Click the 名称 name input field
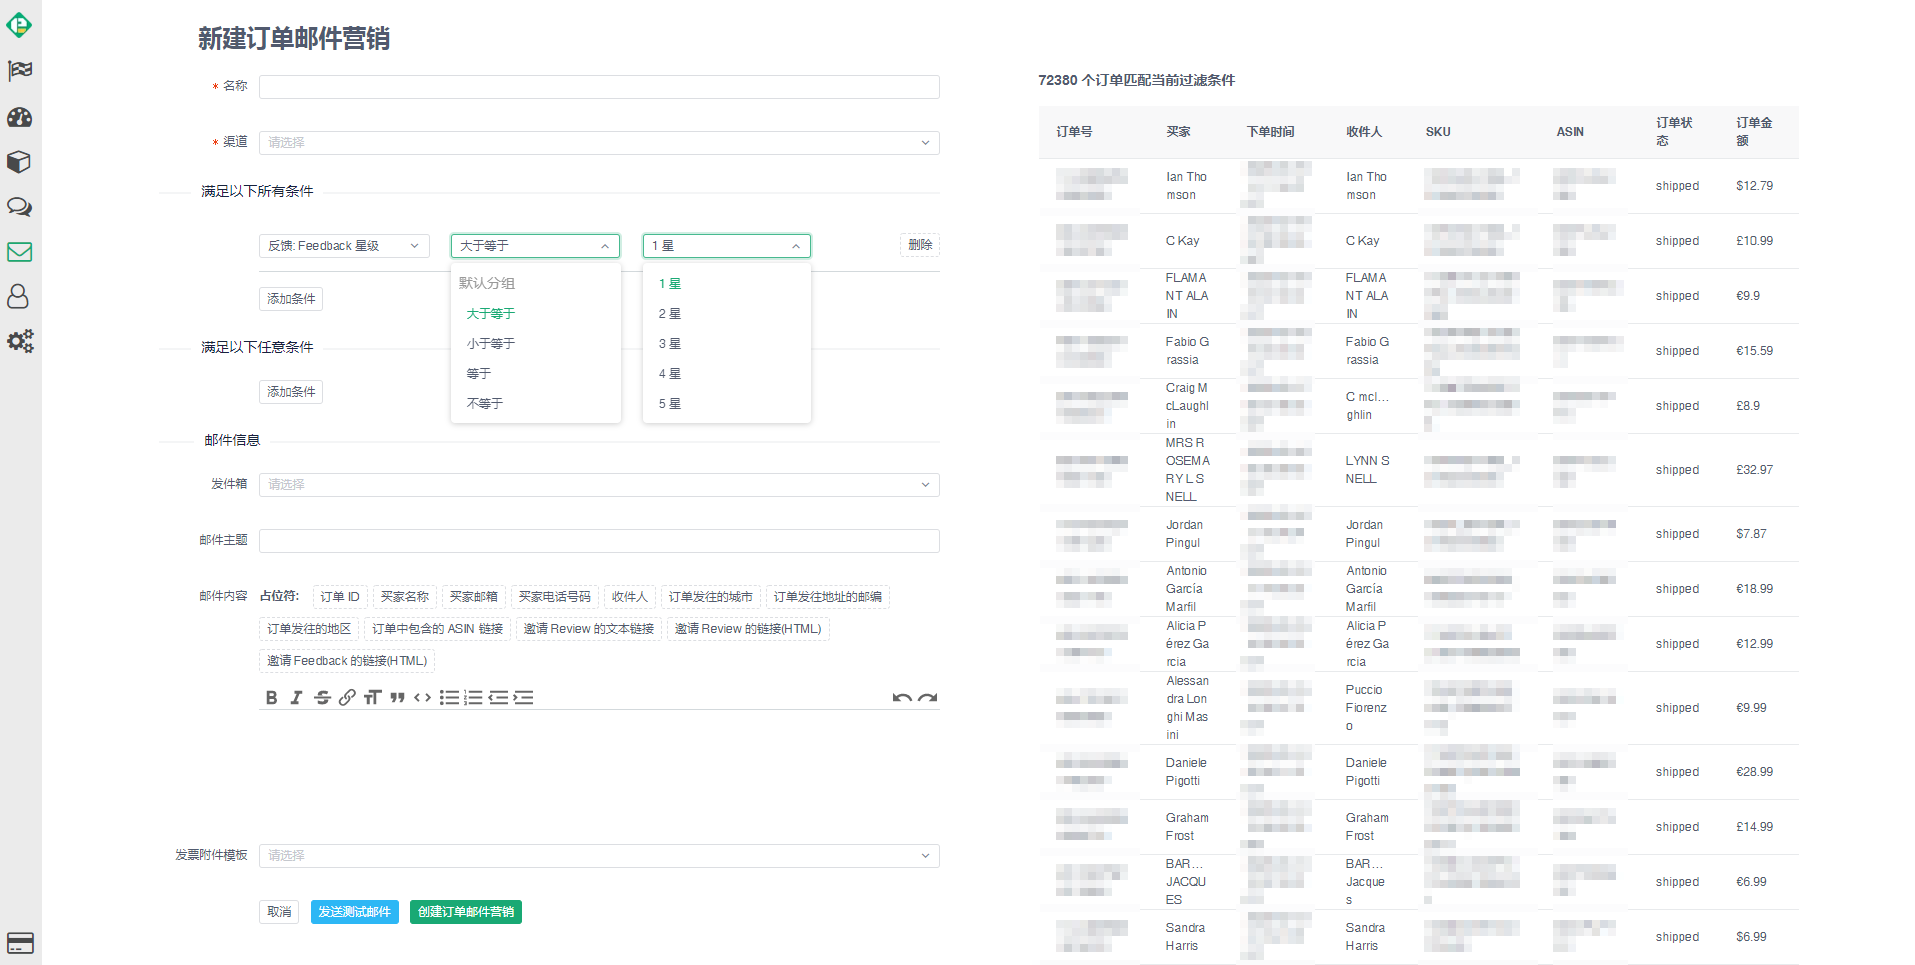The height and width of the screenshot is (965, 1915). tap(599, 87)
